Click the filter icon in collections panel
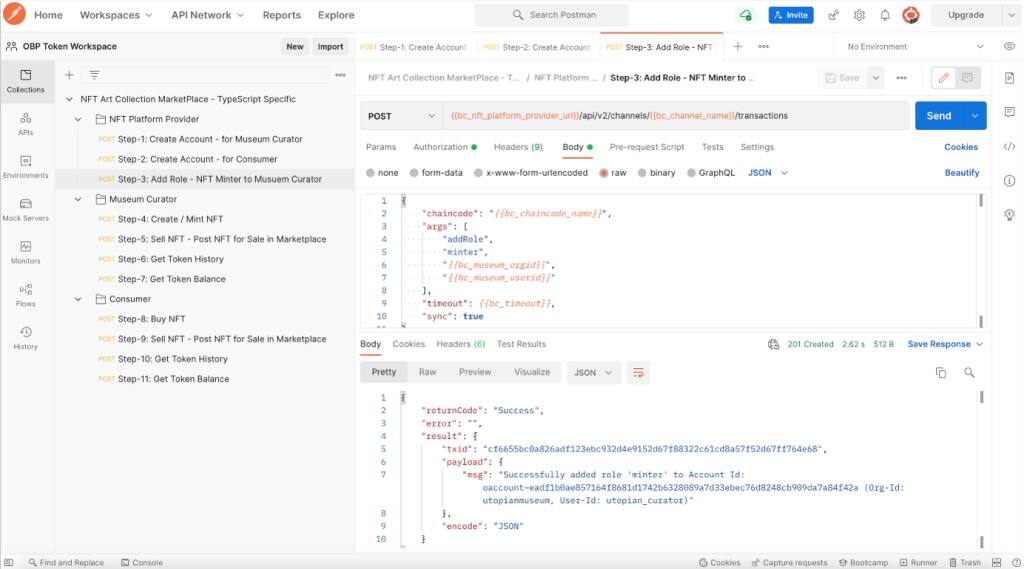 94,75
